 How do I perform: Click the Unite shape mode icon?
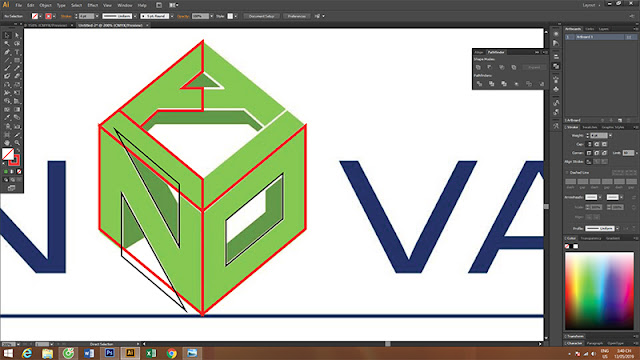[x=478, y=67]
